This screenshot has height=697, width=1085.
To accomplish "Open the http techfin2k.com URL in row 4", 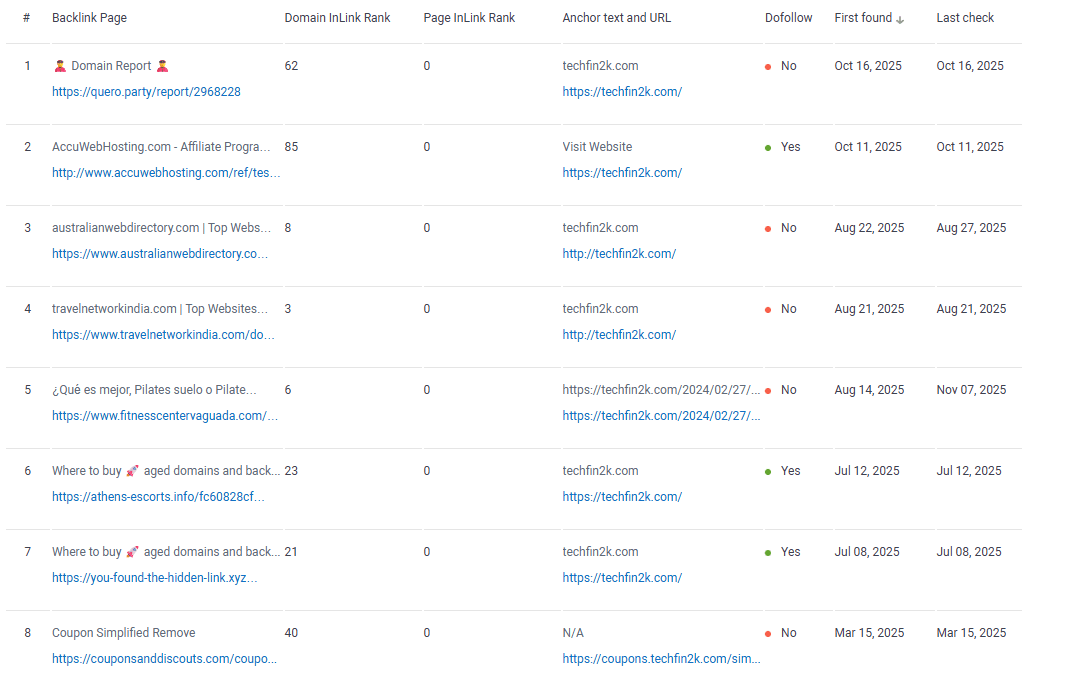I will tap(619, 334).
